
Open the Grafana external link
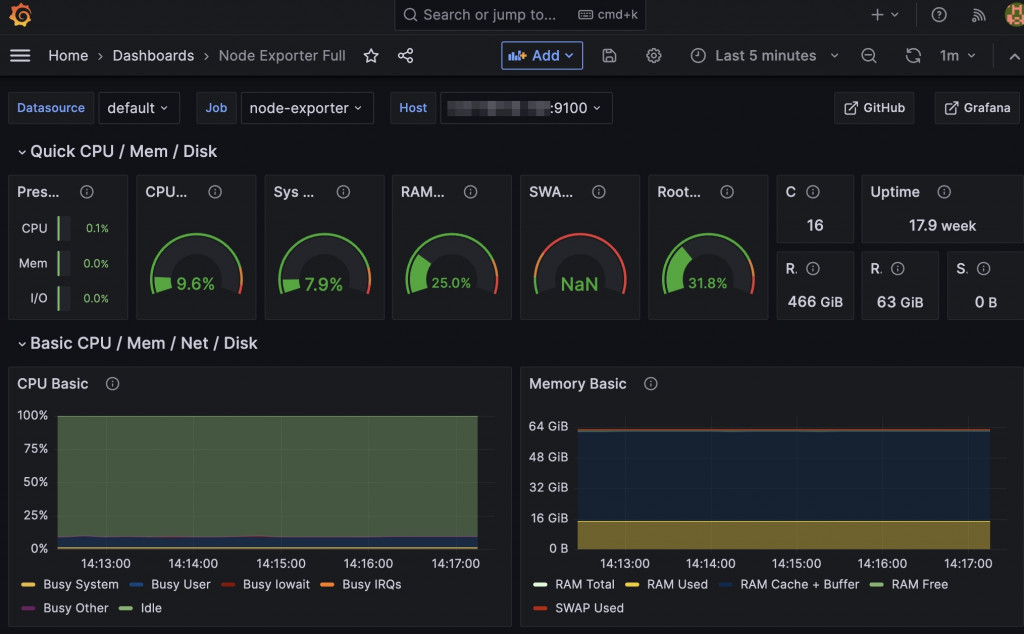coord(977,108)
